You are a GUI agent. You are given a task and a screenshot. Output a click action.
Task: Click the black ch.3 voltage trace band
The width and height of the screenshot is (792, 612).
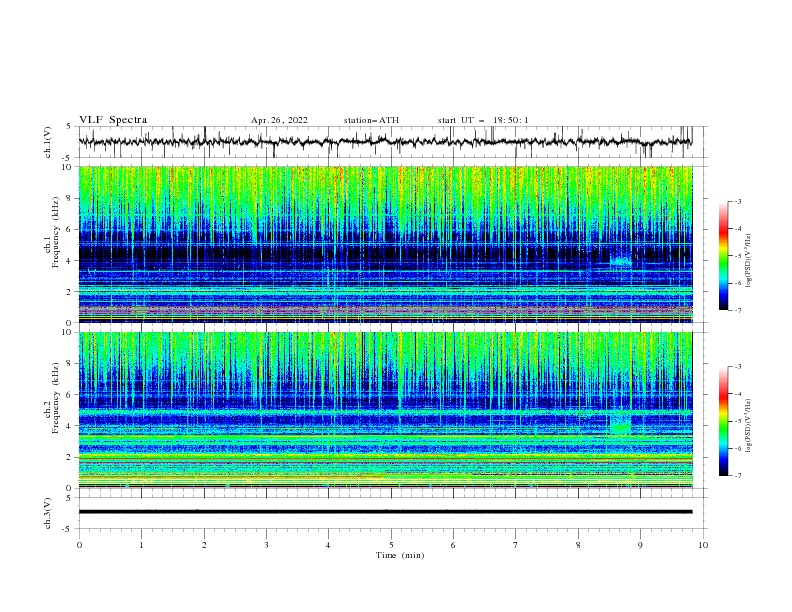tap(385, 512)
